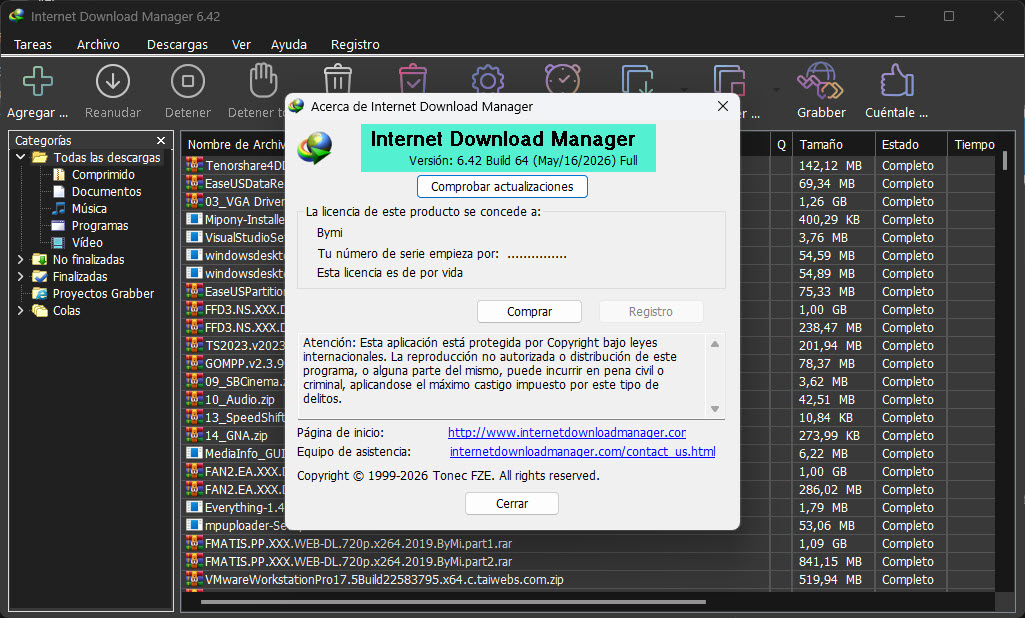This screenshot has height=618, width=1025.
Task: Click the 519,94 MB size cell
Action: coord(830,579)
